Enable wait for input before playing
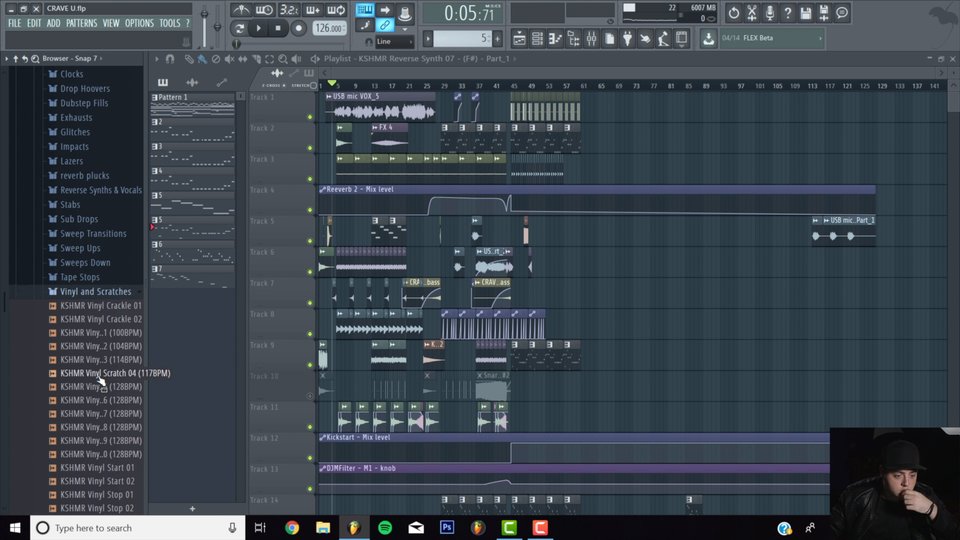The height and width of the screenshot is (540, 960). click(x=264, y=10)
